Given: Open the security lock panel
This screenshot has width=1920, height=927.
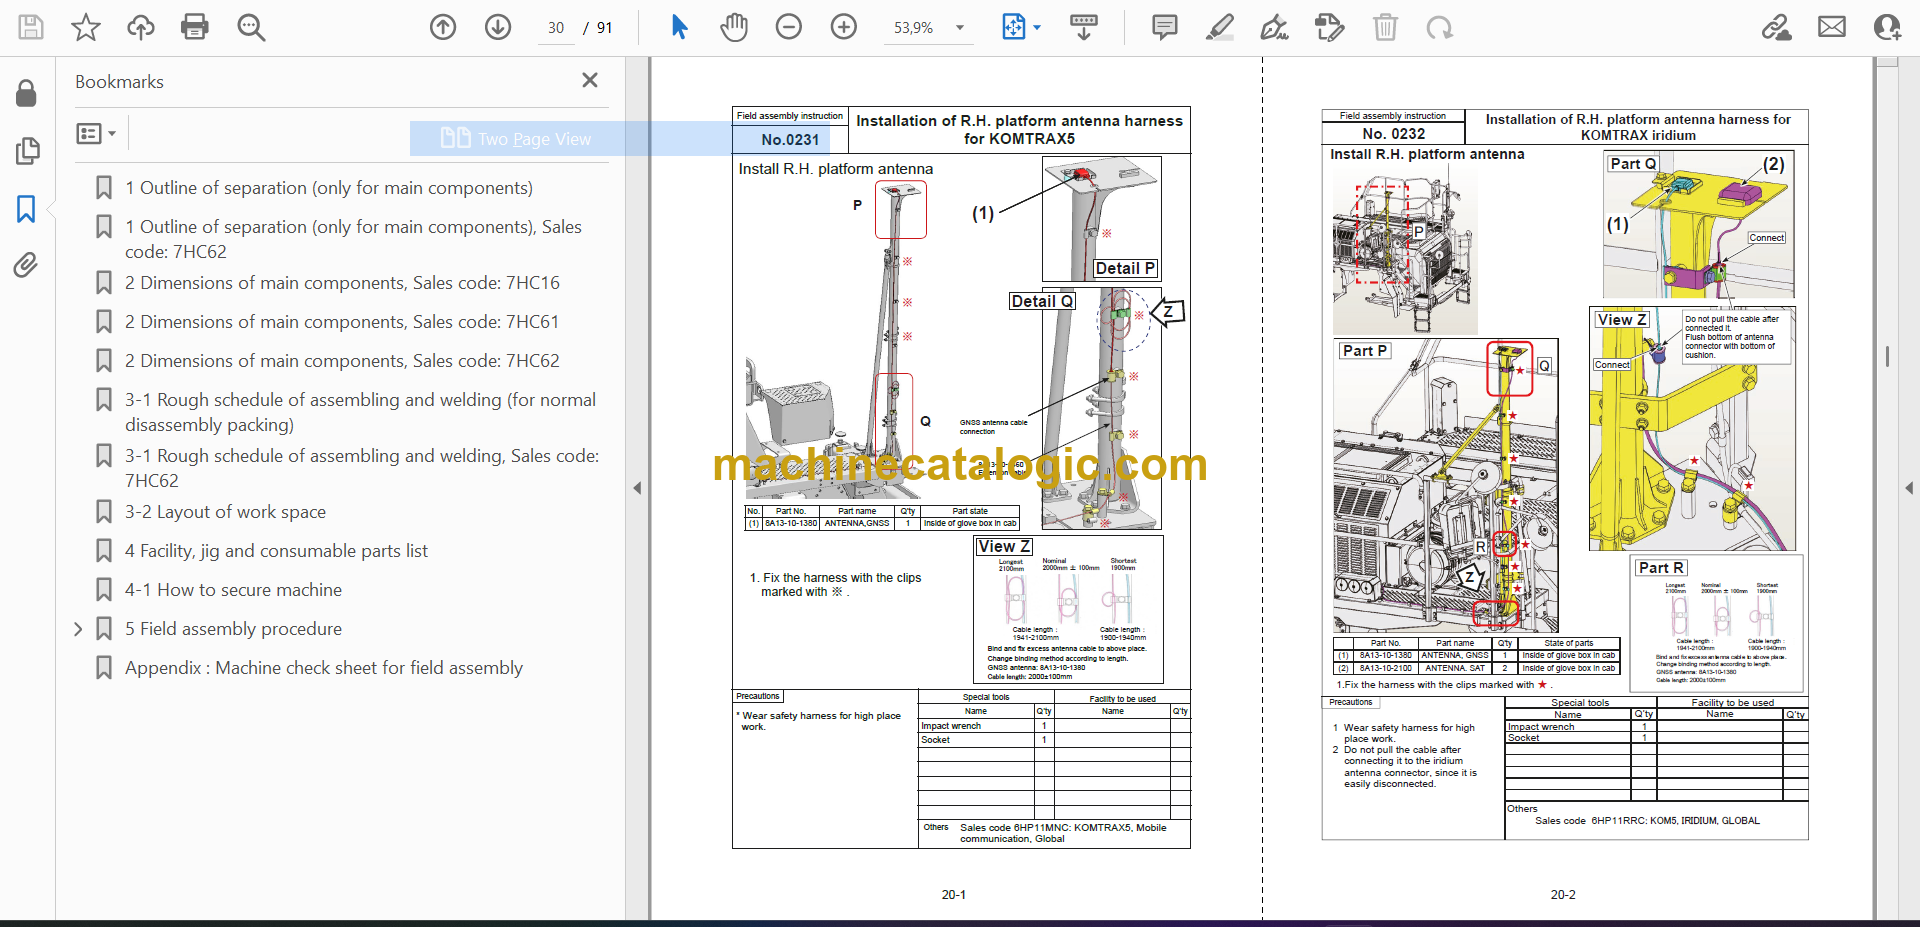Looking at the screenshot, I should pyautogui.click(x=27, y=94).
